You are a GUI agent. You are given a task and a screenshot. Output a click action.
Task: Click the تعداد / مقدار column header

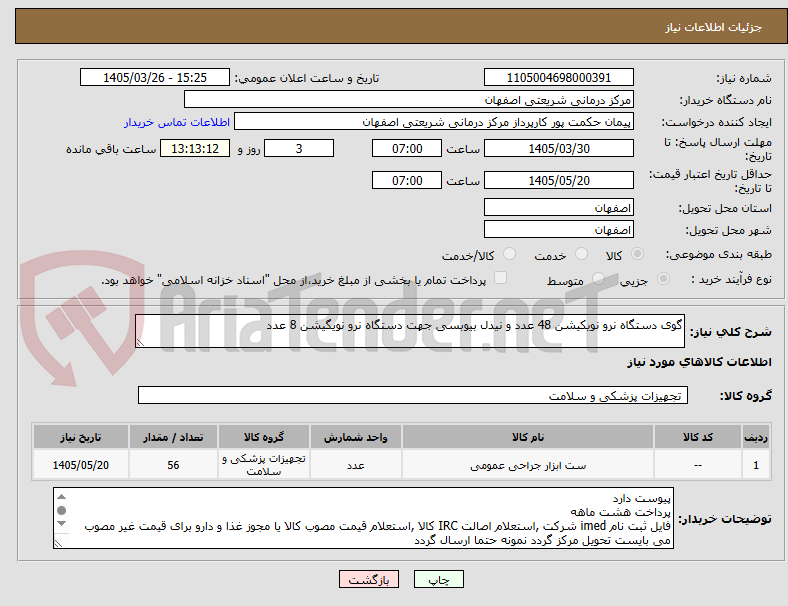[173, 437]
